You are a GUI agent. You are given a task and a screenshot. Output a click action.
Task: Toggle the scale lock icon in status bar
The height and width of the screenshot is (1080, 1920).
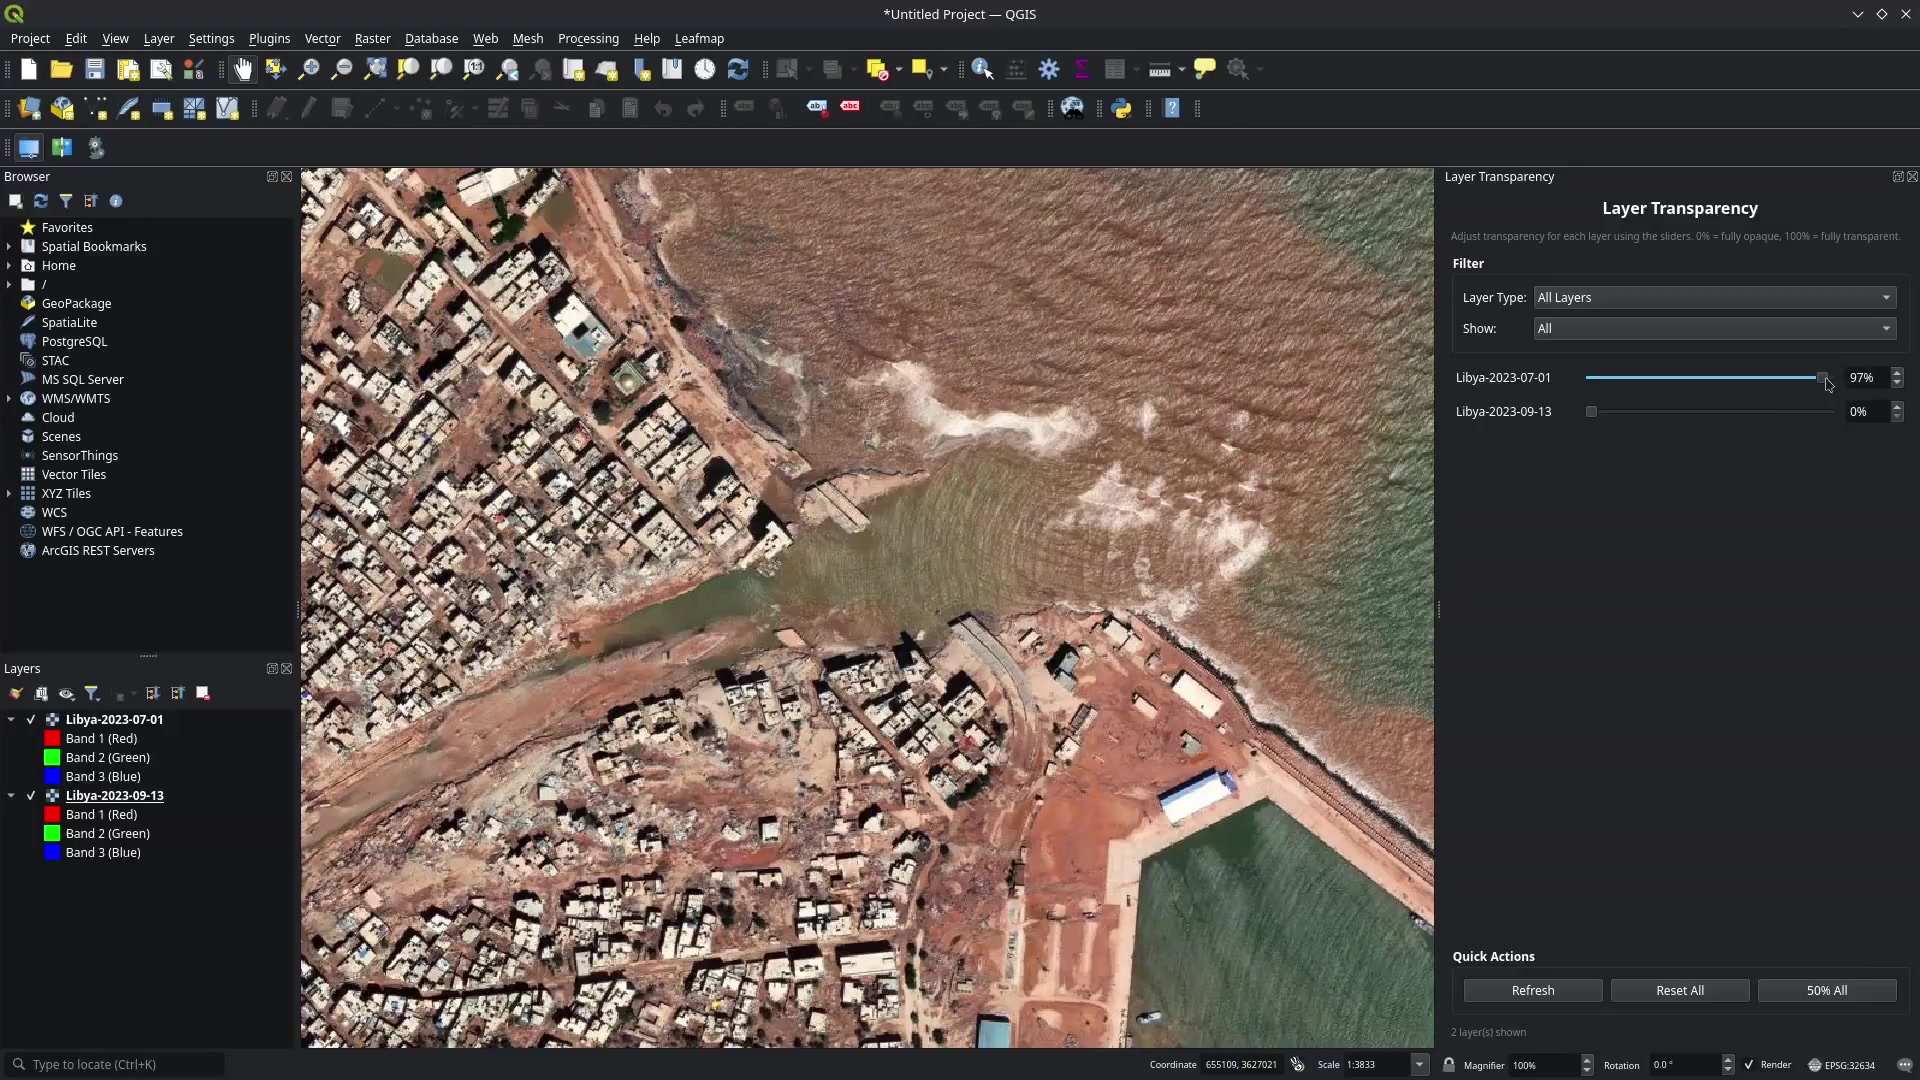[x=1449, y=1065]
